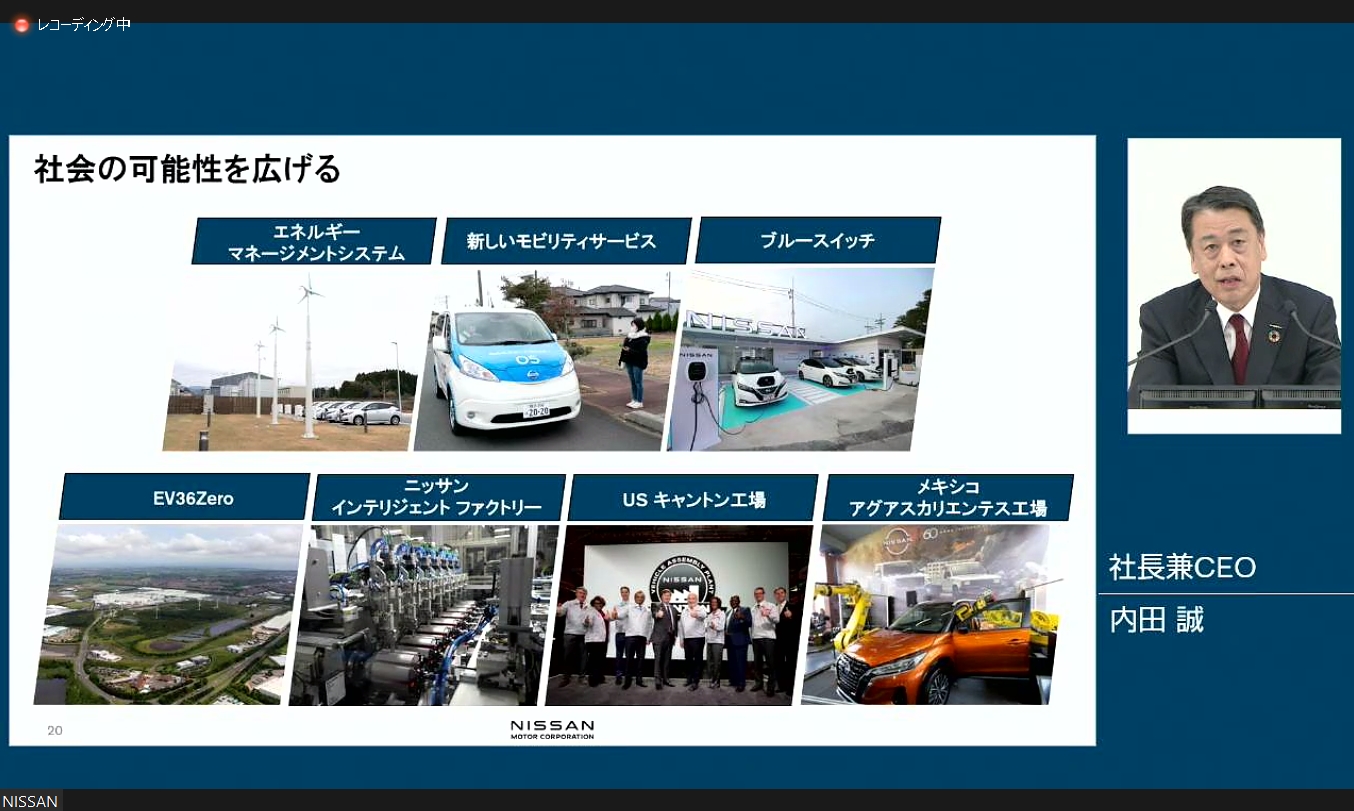The image size is (1354, 811).
Task: Click the メキシコ アグアスカリエンテス工場 banner
Action: coord(948,497)
